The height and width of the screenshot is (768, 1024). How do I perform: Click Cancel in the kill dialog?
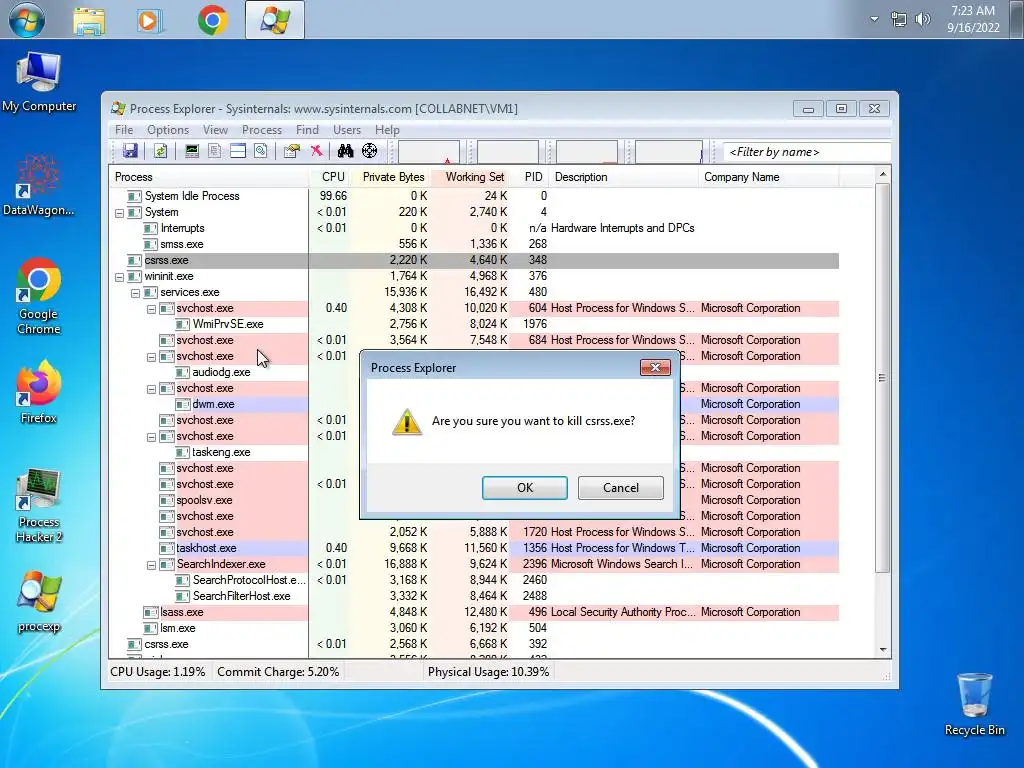coord(620,488)
